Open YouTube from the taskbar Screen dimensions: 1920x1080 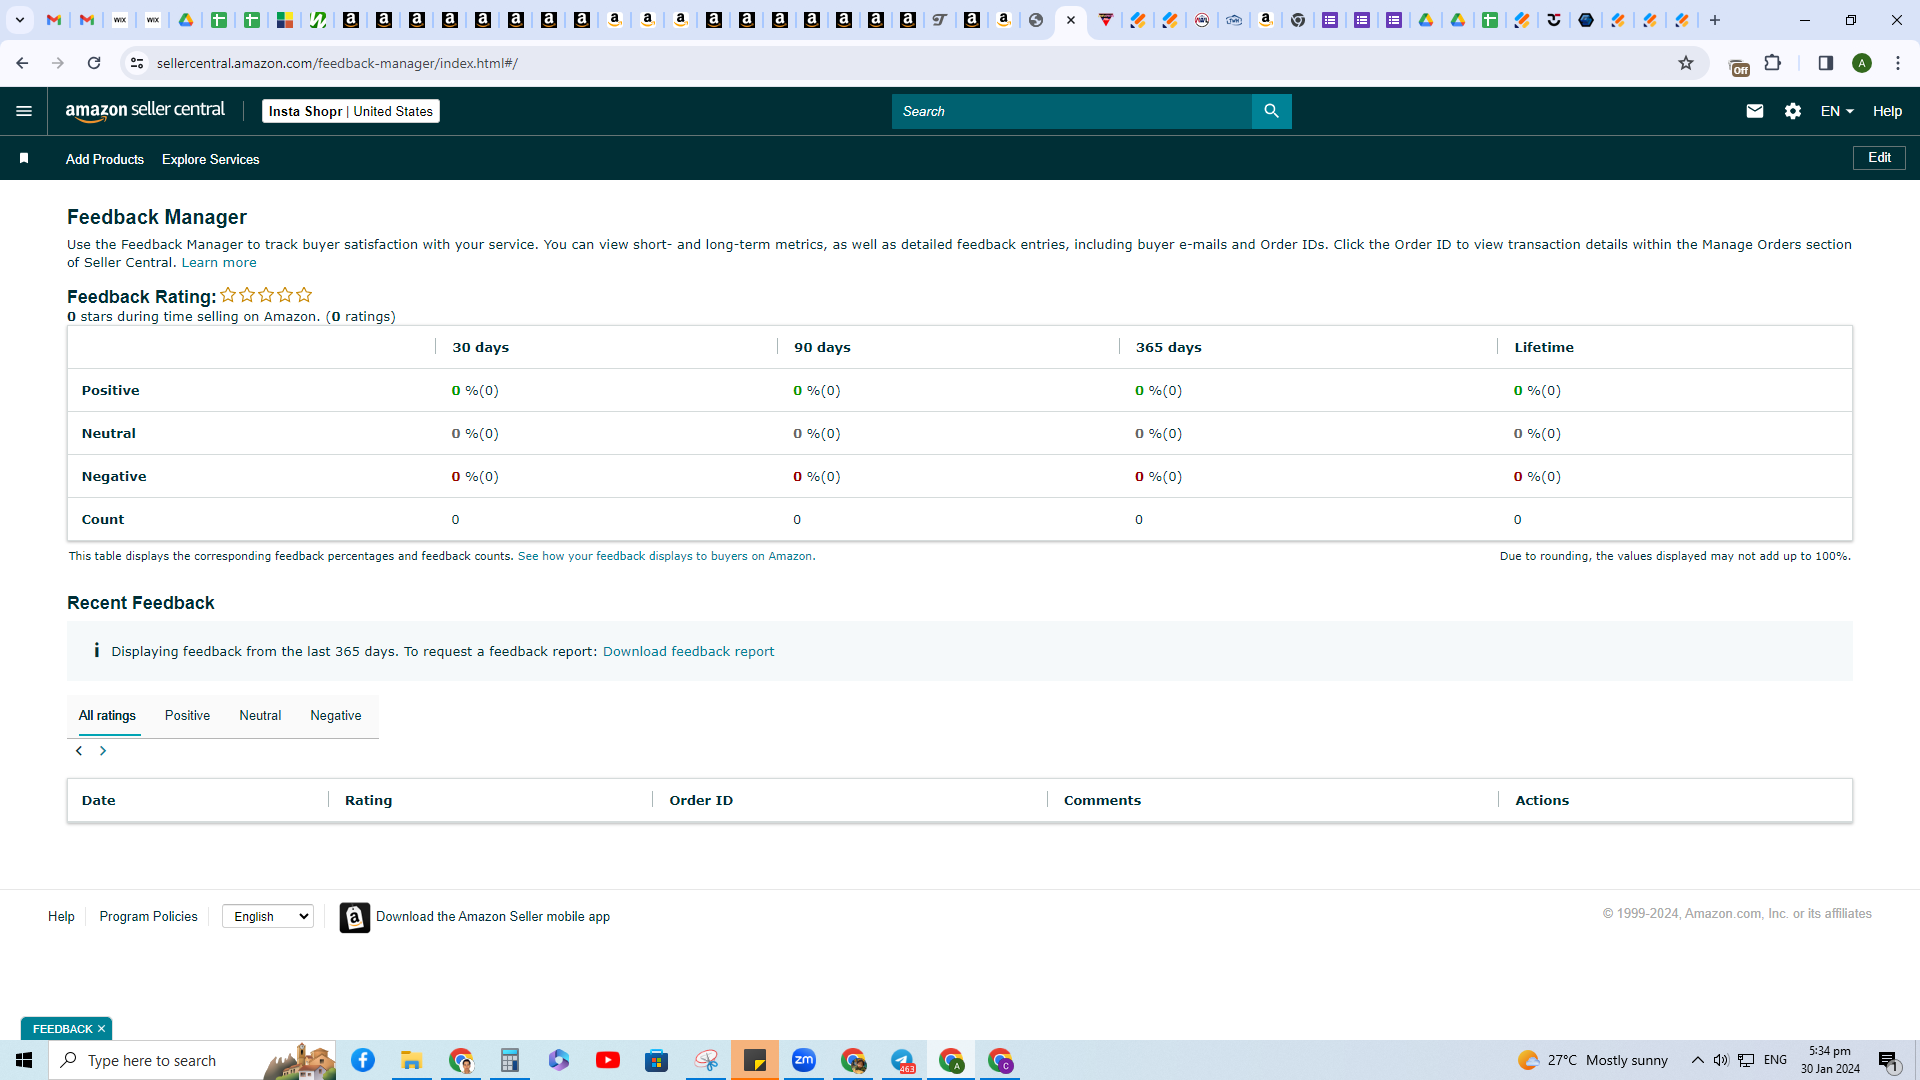607,1060
